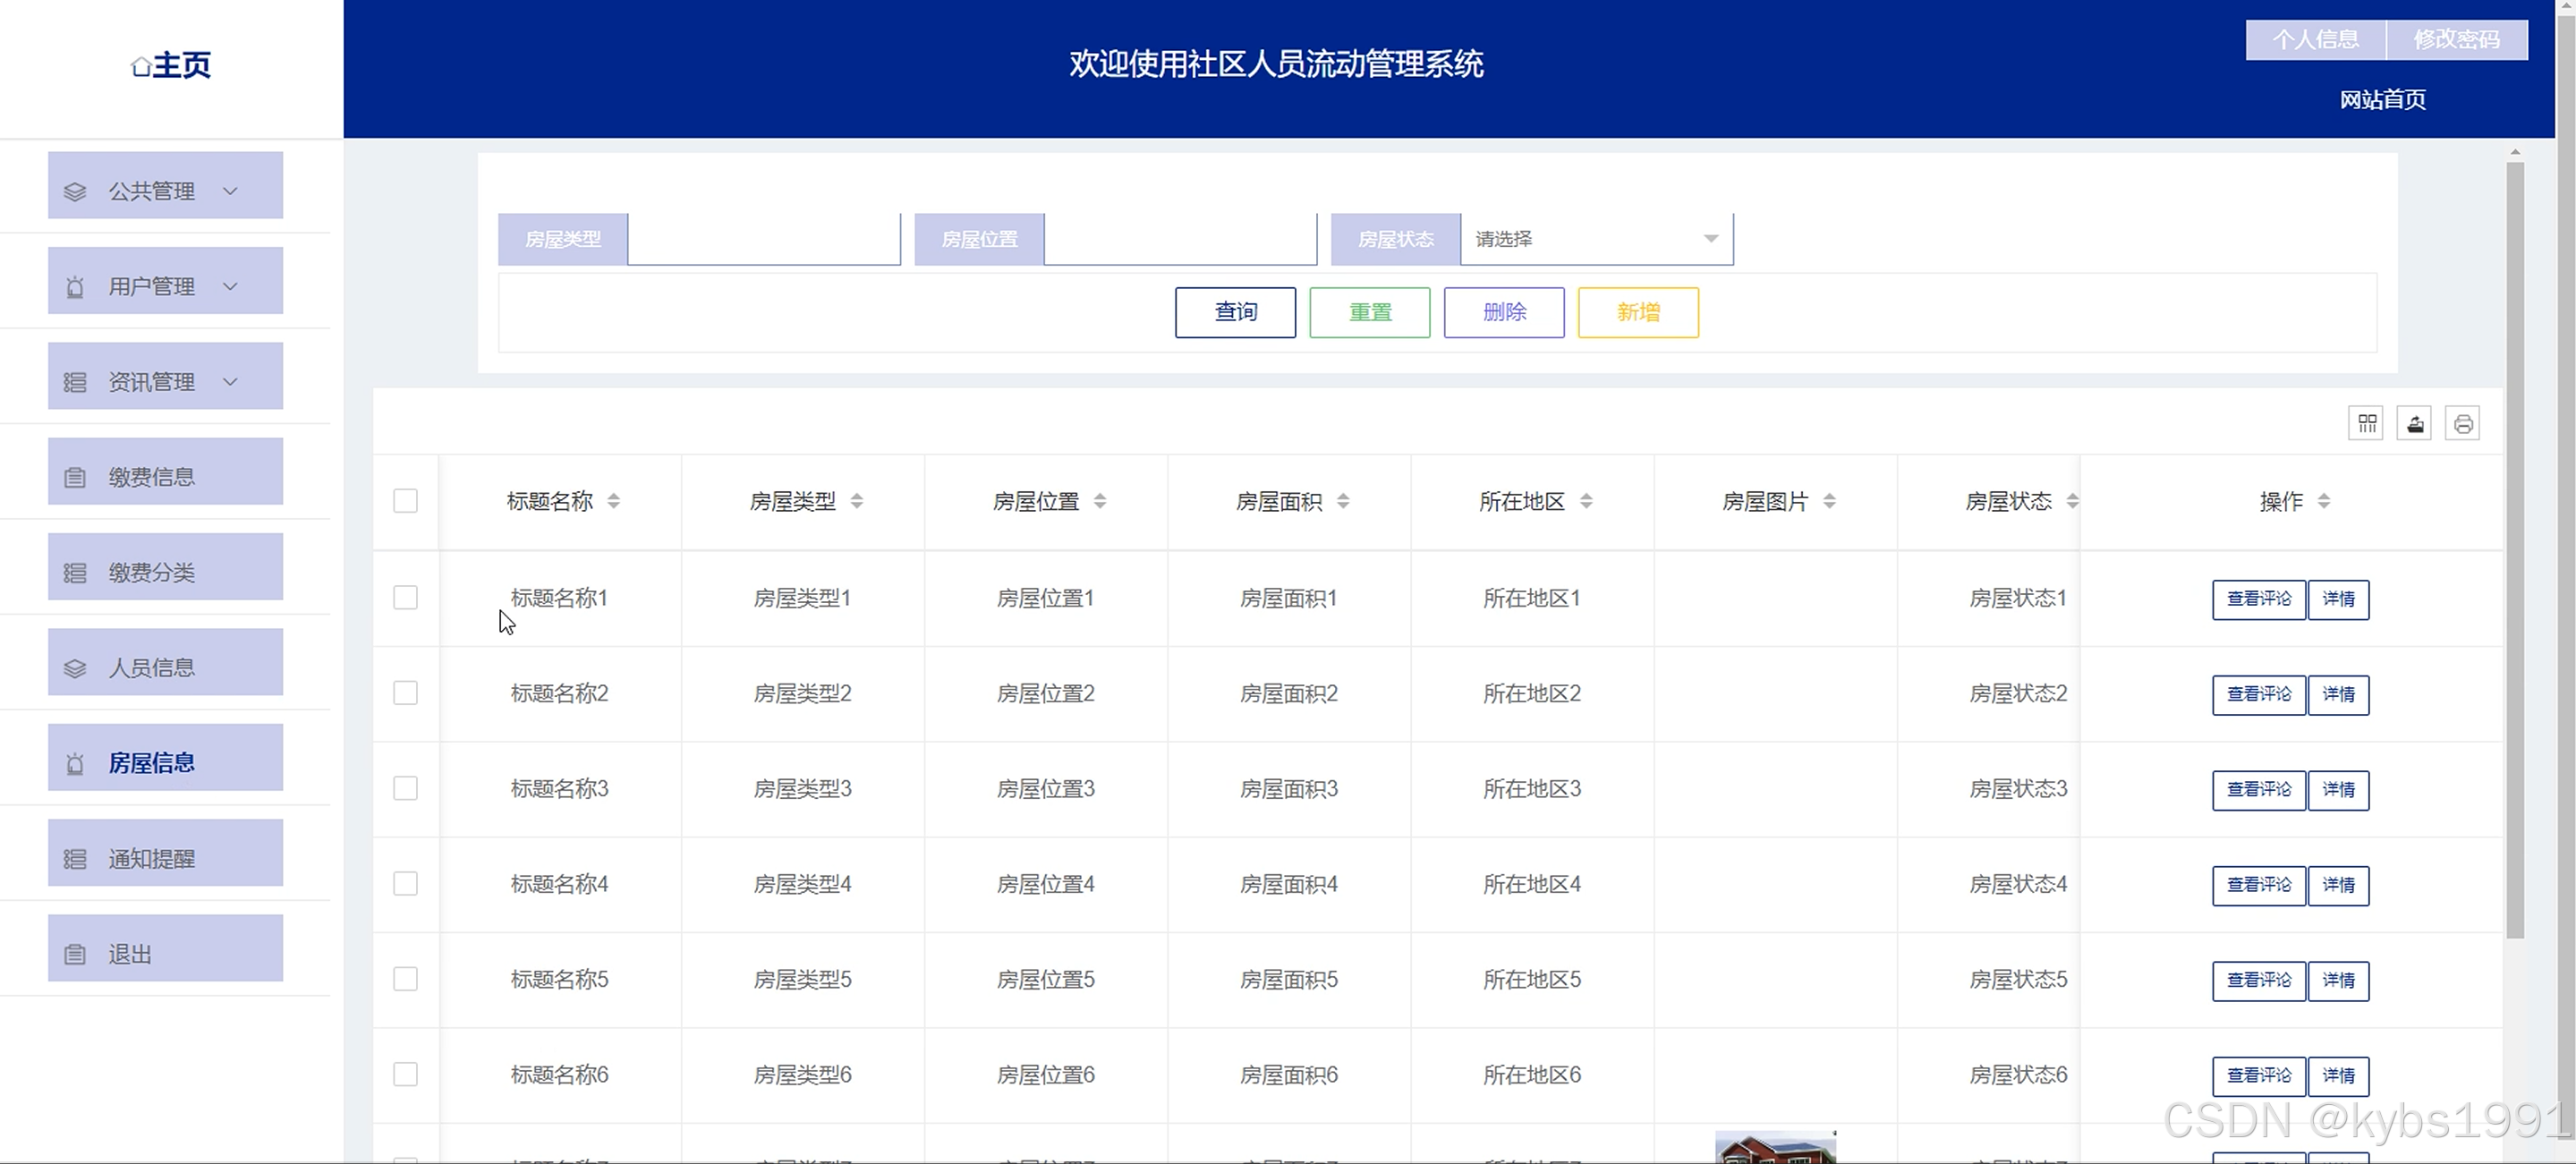Sort by 所在地区 column arrows
2576x1164 pixels.
(x=1586, y=501)
